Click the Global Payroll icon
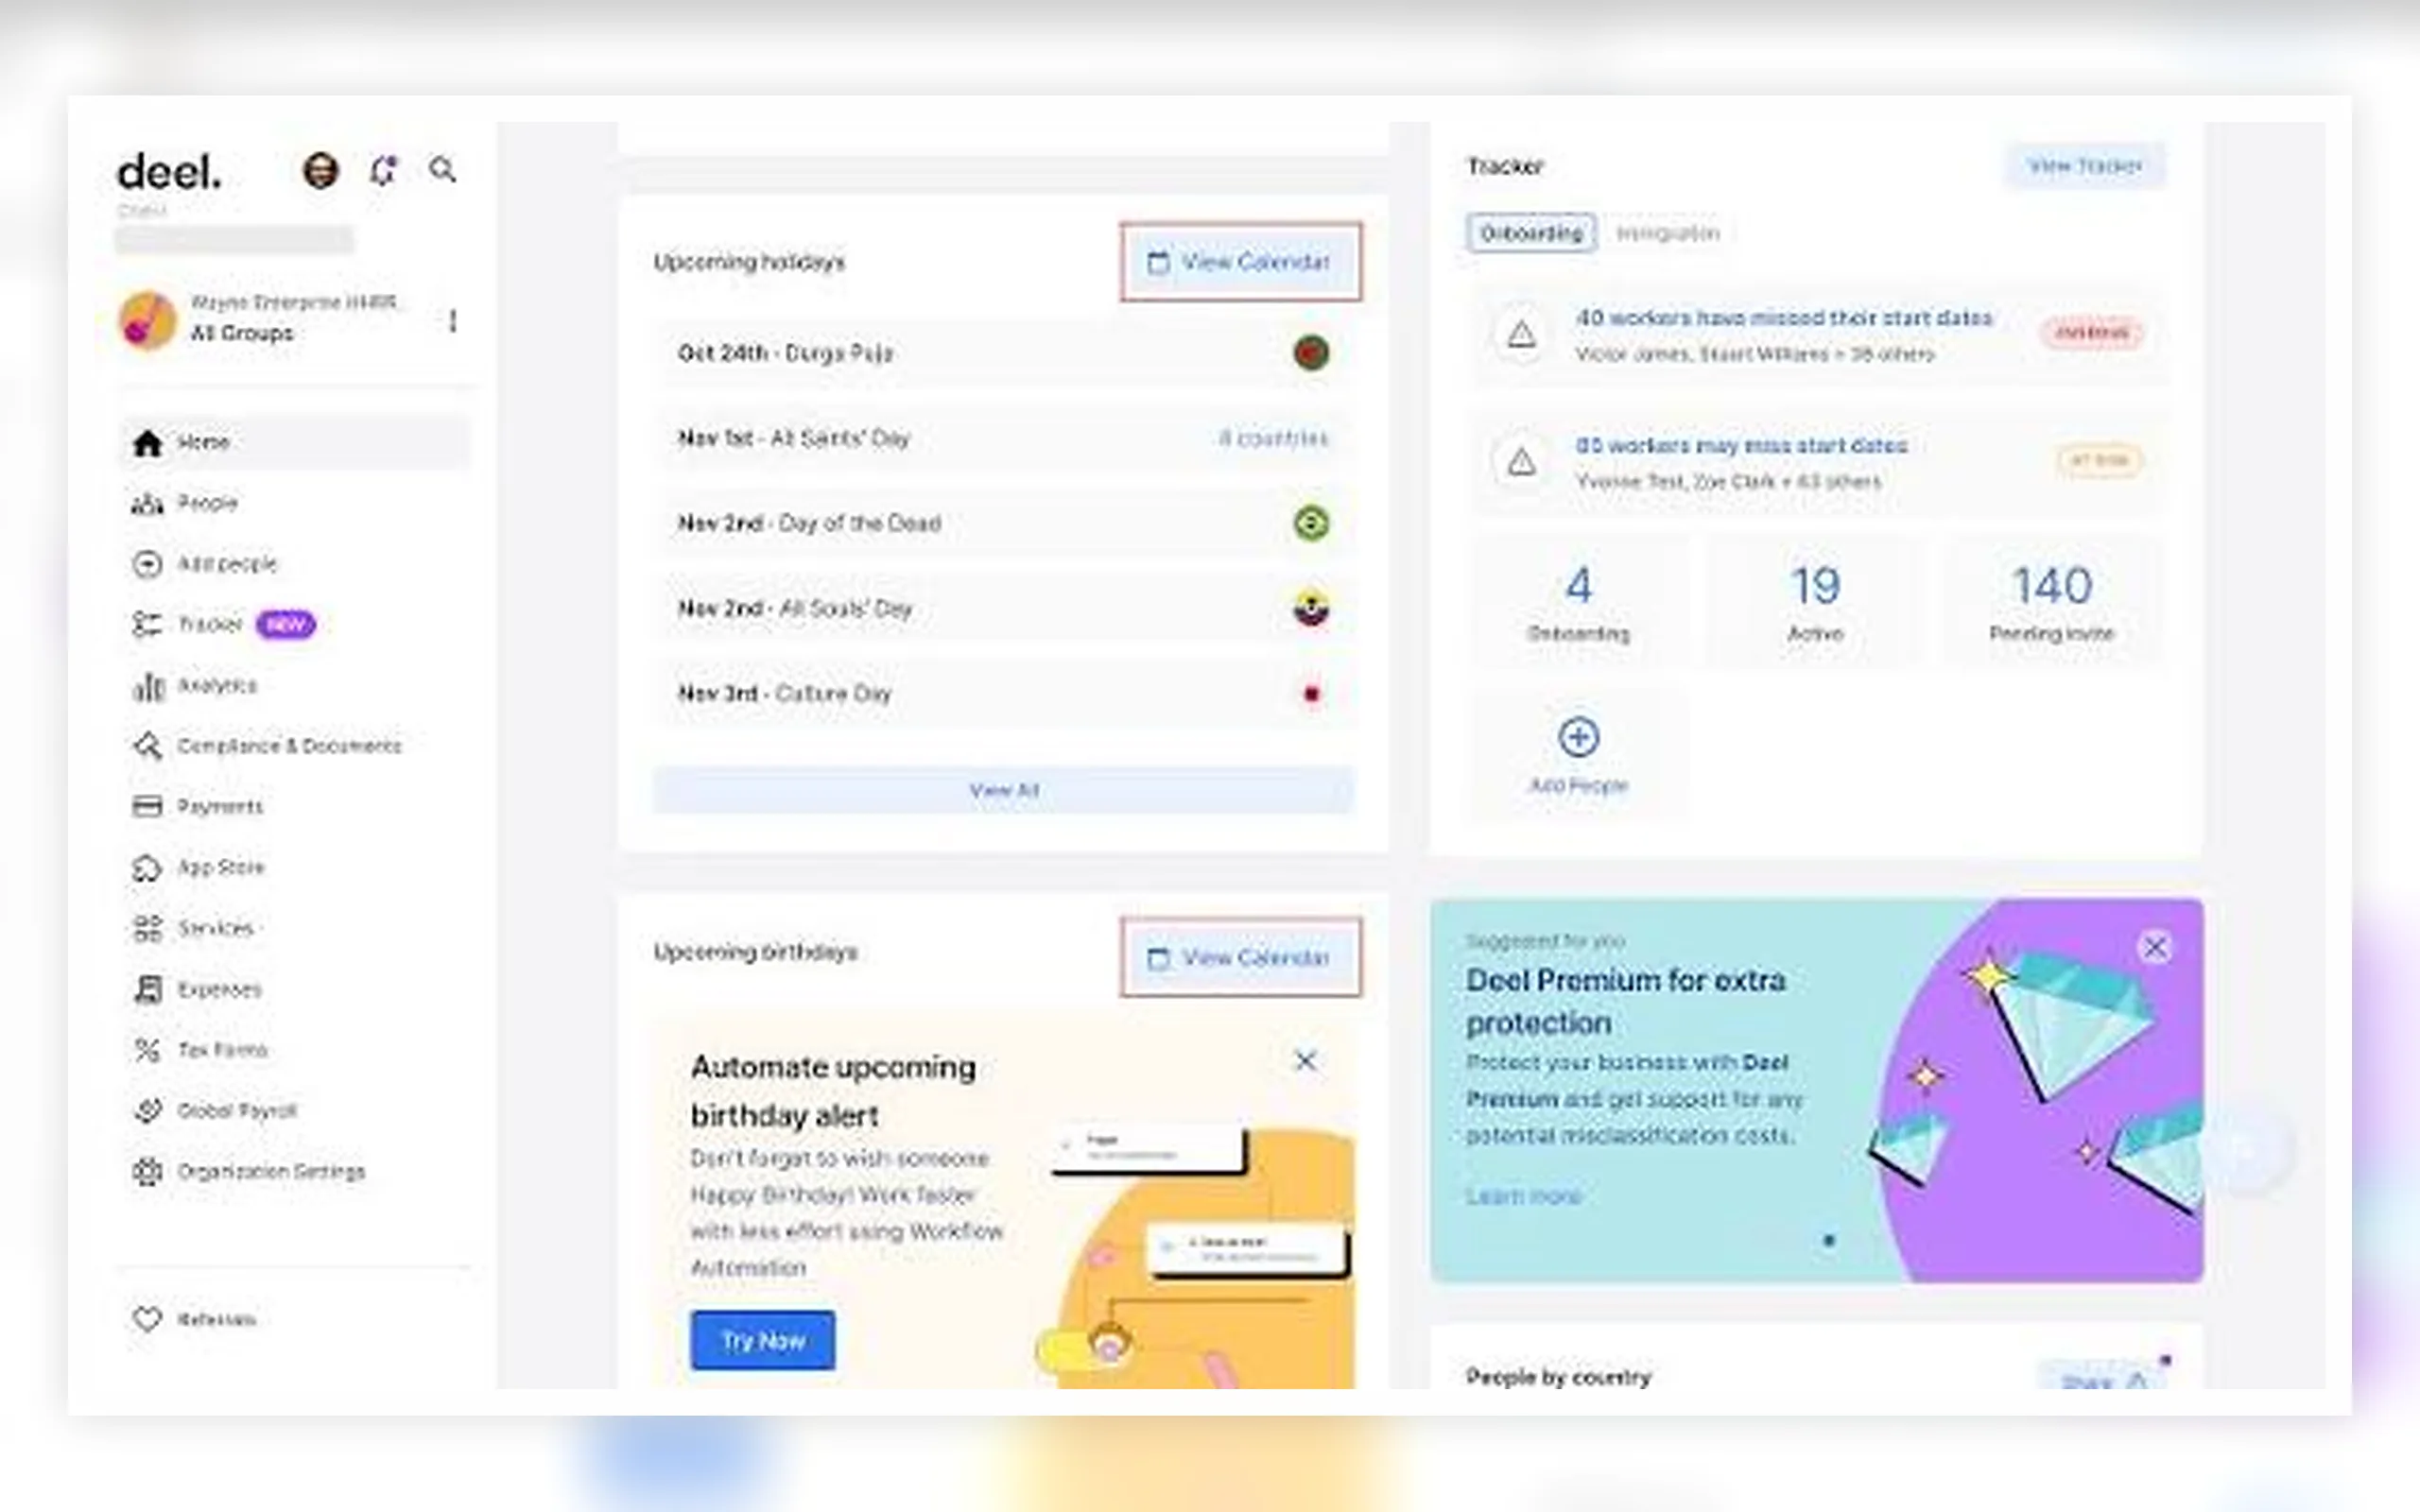2420x1512 pixels. pos(148,1110)
